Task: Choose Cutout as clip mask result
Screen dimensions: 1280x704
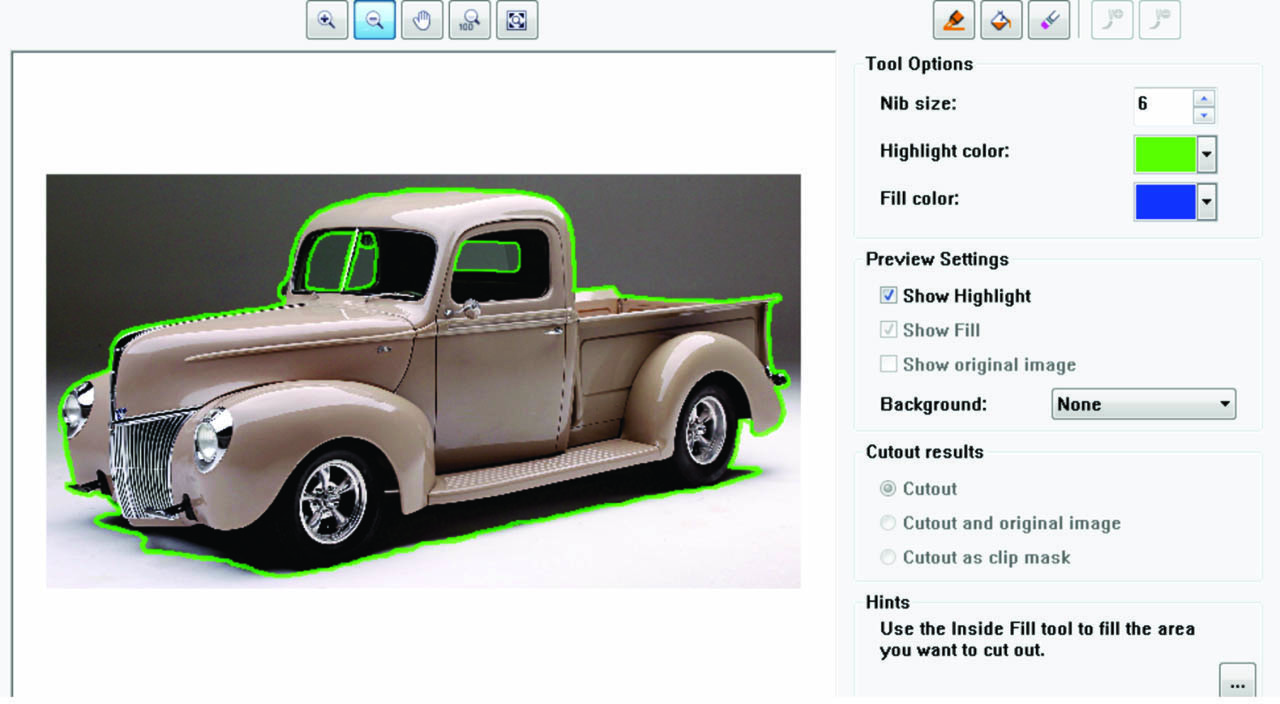Action: (x=887, y=557)
